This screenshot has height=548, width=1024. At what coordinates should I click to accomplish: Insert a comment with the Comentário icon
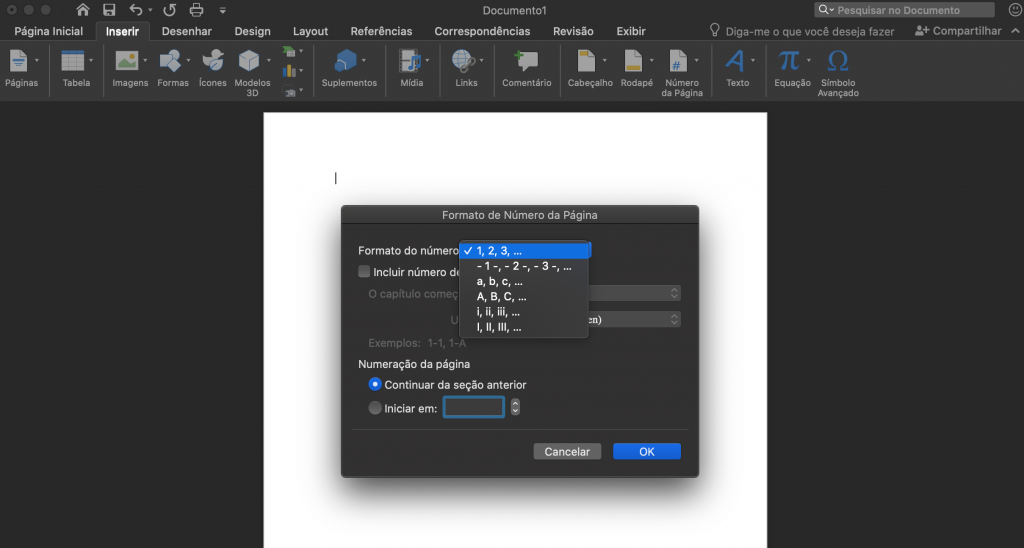coord(526,61)
